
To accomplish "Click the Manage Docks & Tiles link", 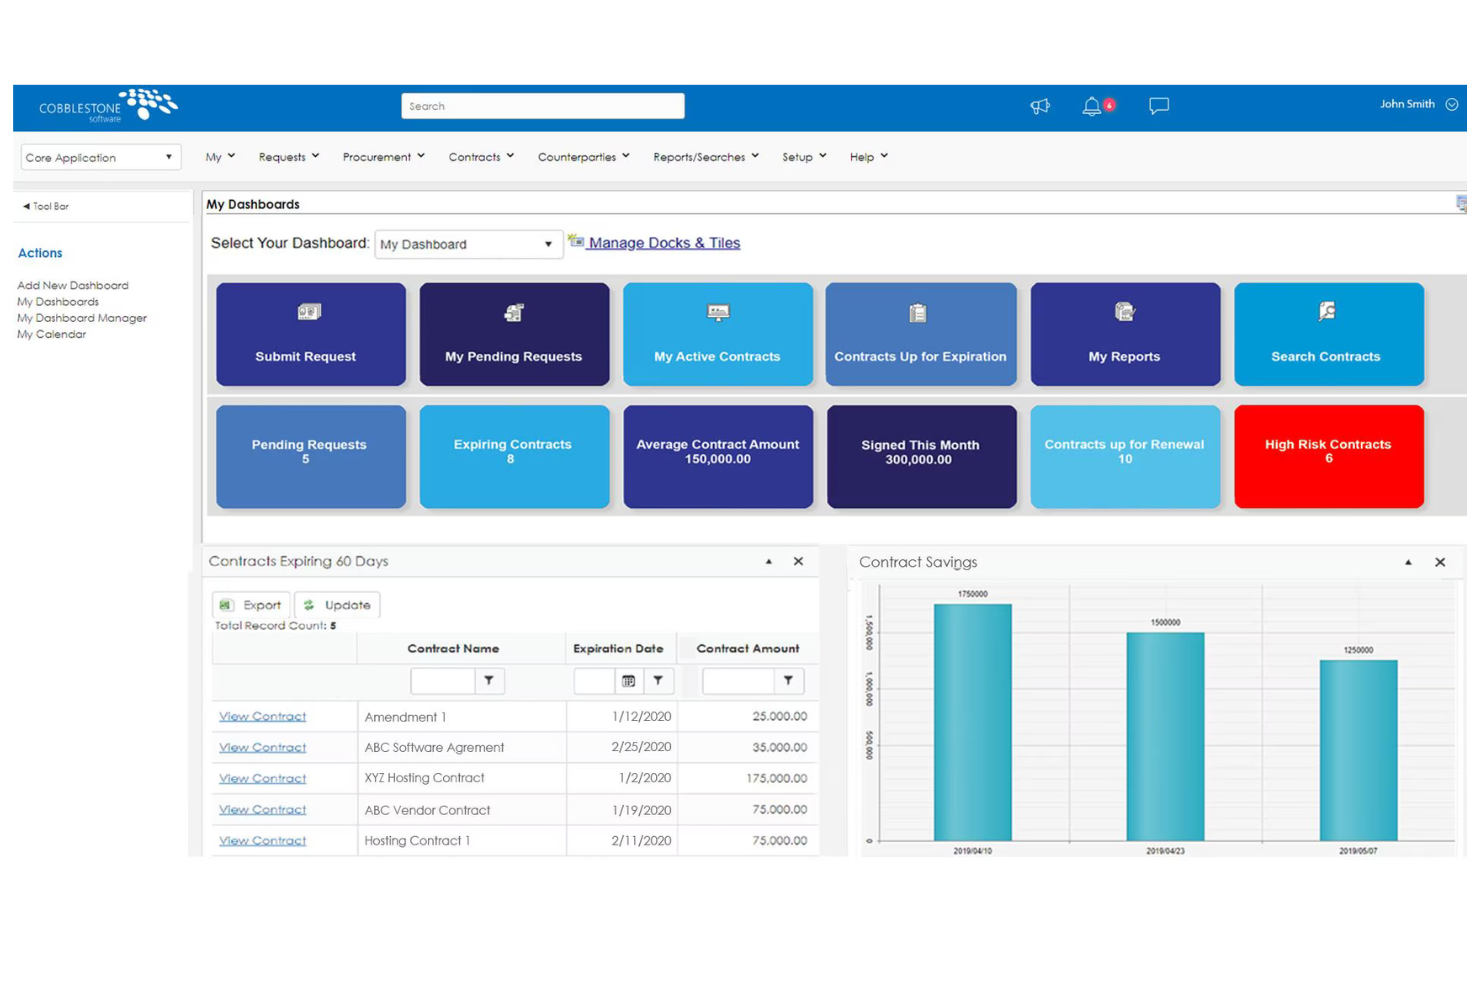I will click(x=664, y=242).
